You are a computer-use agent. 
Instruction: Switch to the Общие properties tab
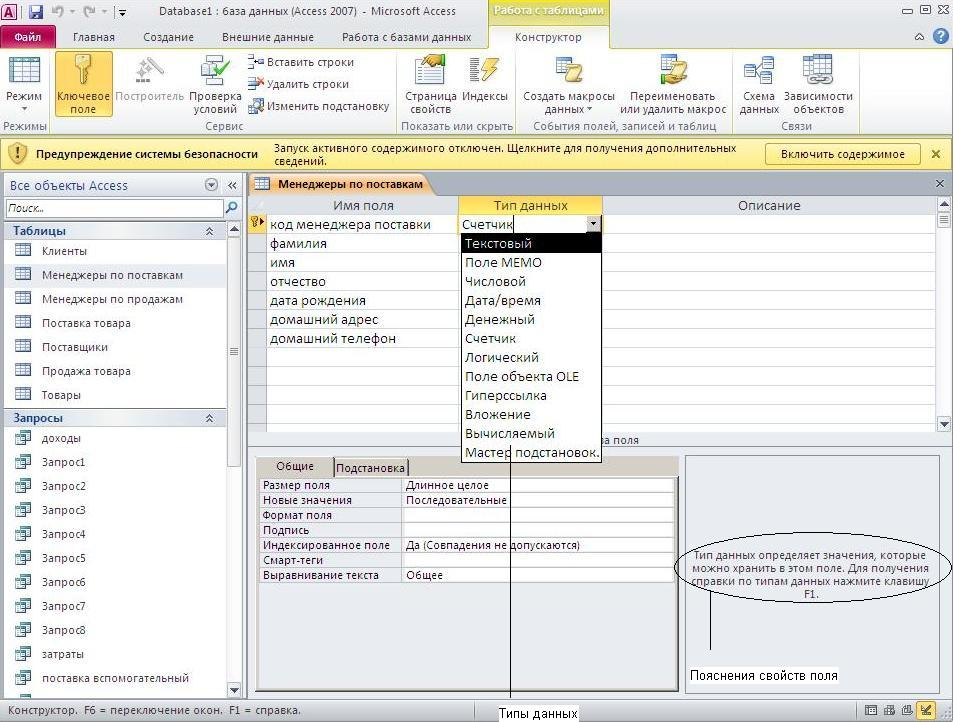(x=295, y=466)
